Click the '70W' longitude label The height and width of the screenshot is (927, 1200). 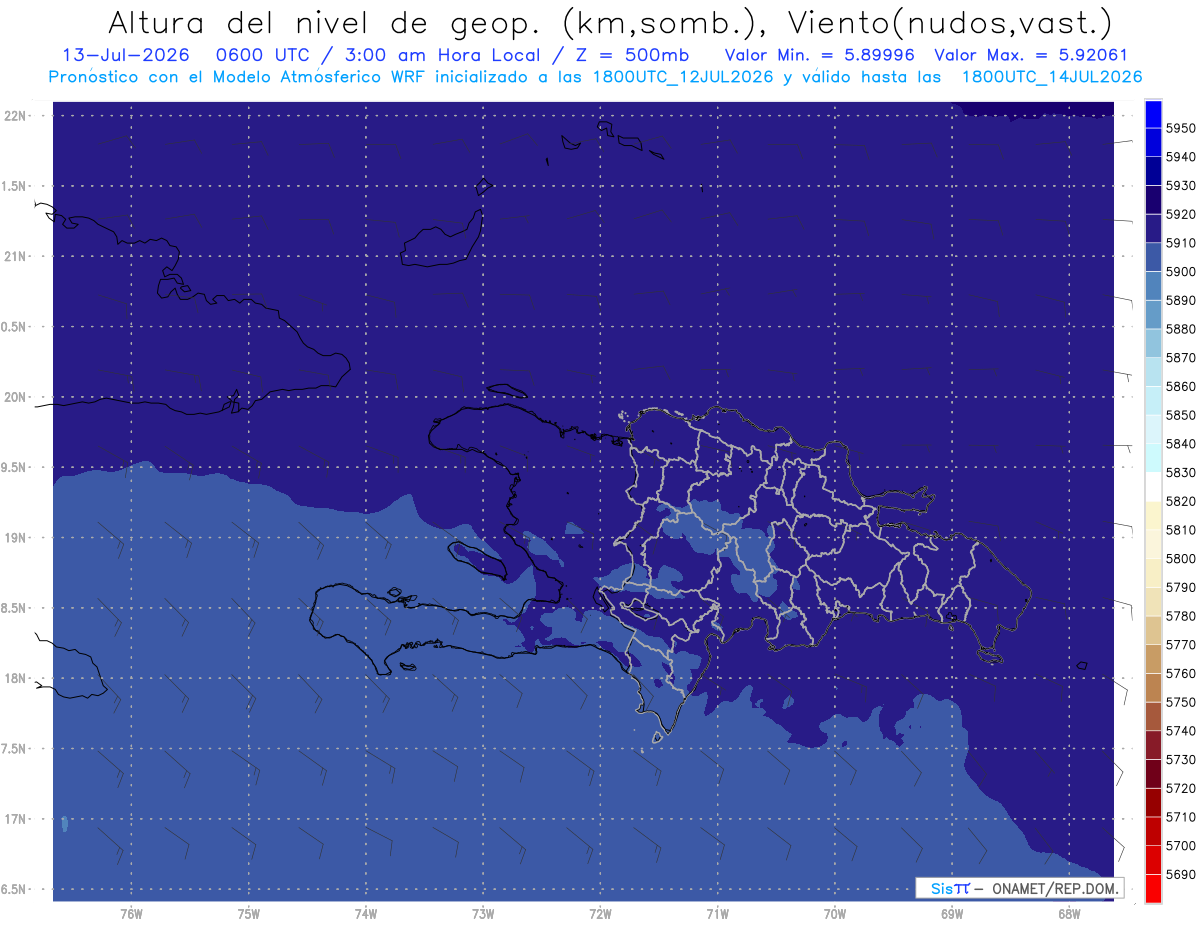(x=835, y=914)
